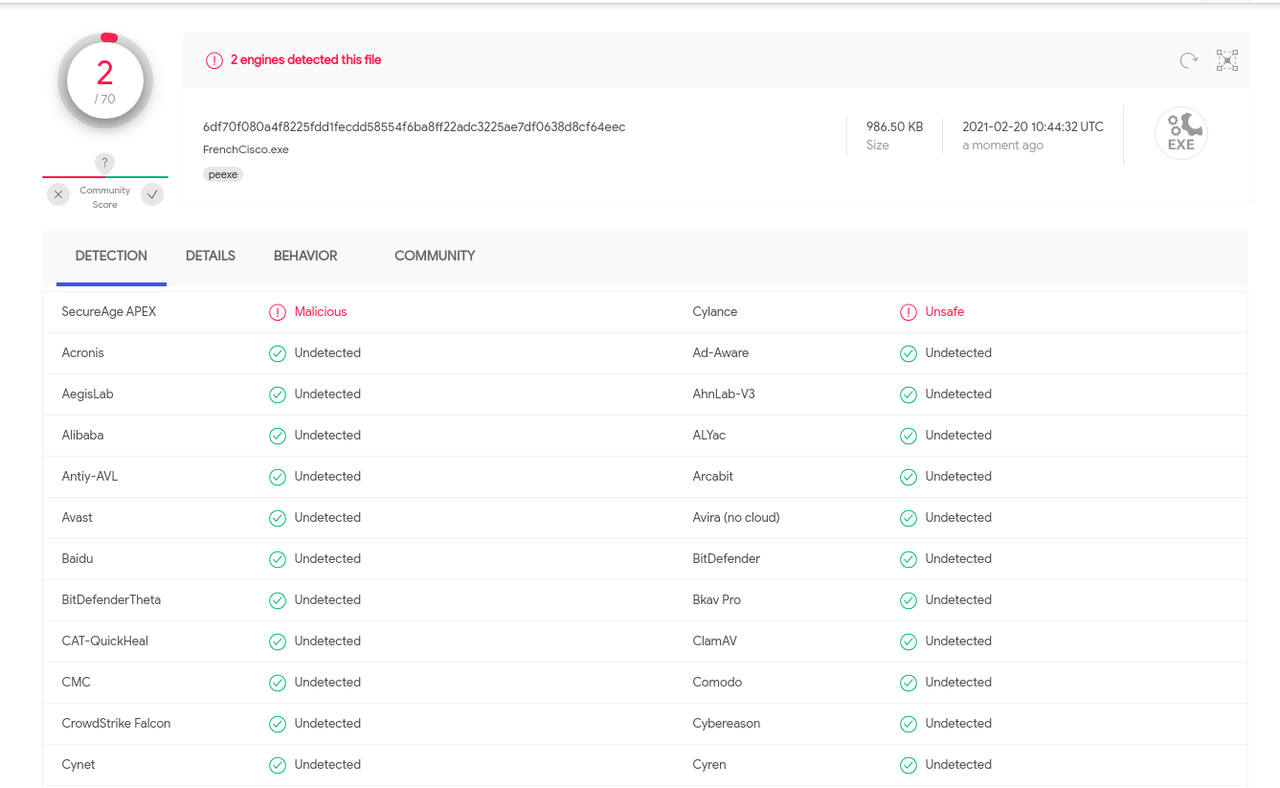Click the Undetected result for Cybereason
The height and width of the screenshot is (788, 1280).
(x=959, y=723)
